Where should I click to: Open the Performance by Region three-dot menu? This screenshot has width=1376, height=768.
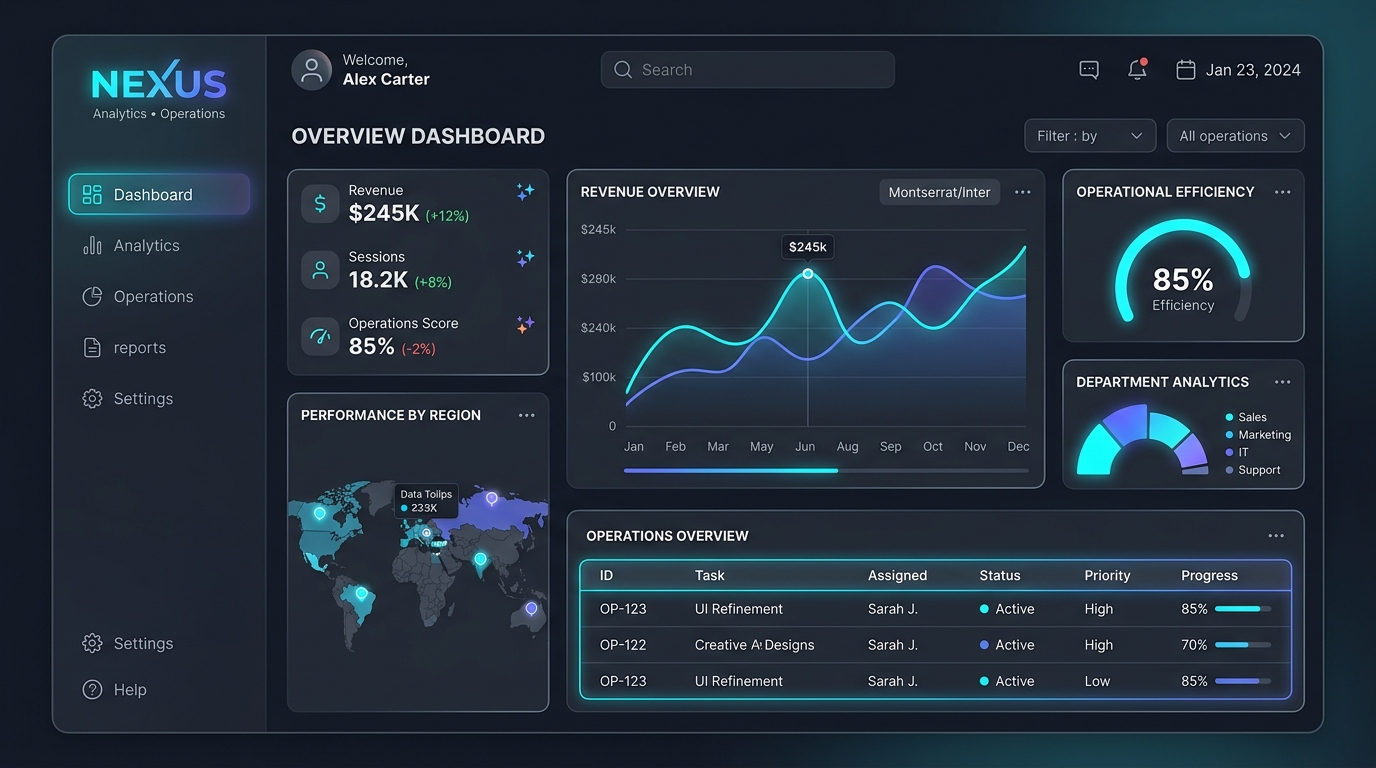coord(526,415)
